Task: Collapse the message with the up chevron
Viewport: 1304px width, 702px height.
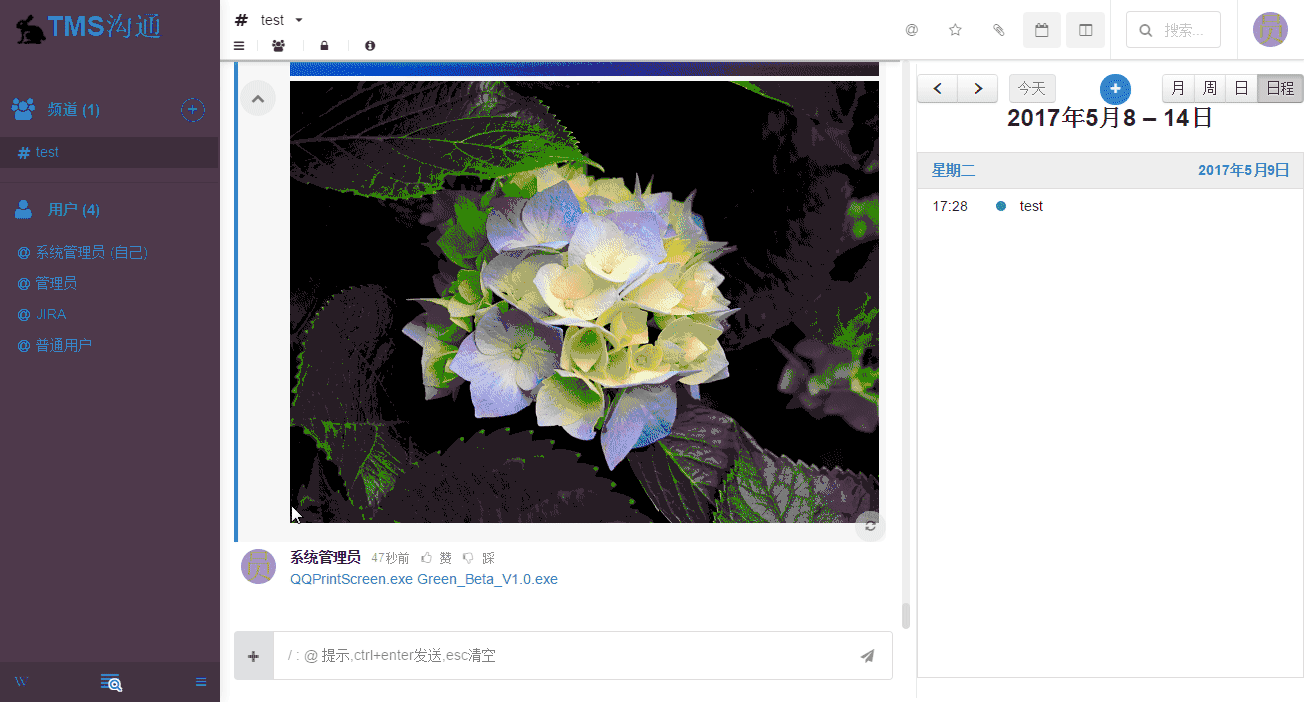Action: (x=257, y=99)
